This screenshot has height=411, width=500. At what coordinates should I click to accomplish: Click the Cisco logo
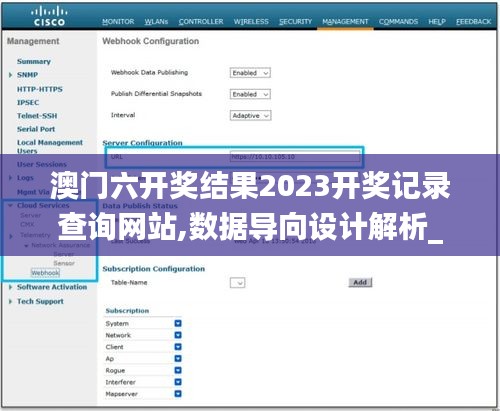49,16
